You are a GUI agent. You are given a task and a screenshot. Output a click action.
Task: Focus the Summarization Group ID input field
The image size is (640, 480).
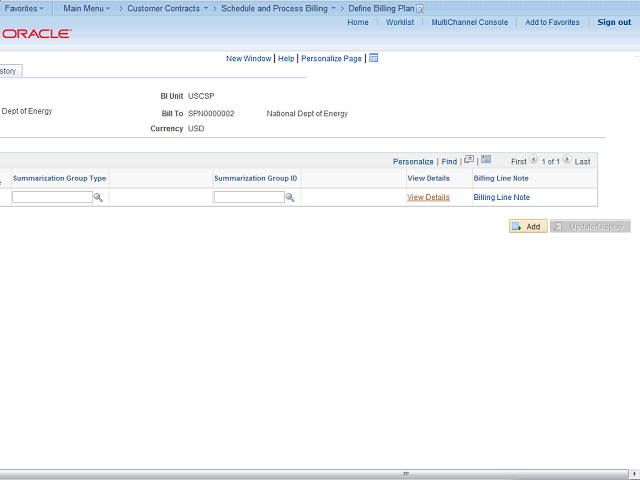pos(249,197)
